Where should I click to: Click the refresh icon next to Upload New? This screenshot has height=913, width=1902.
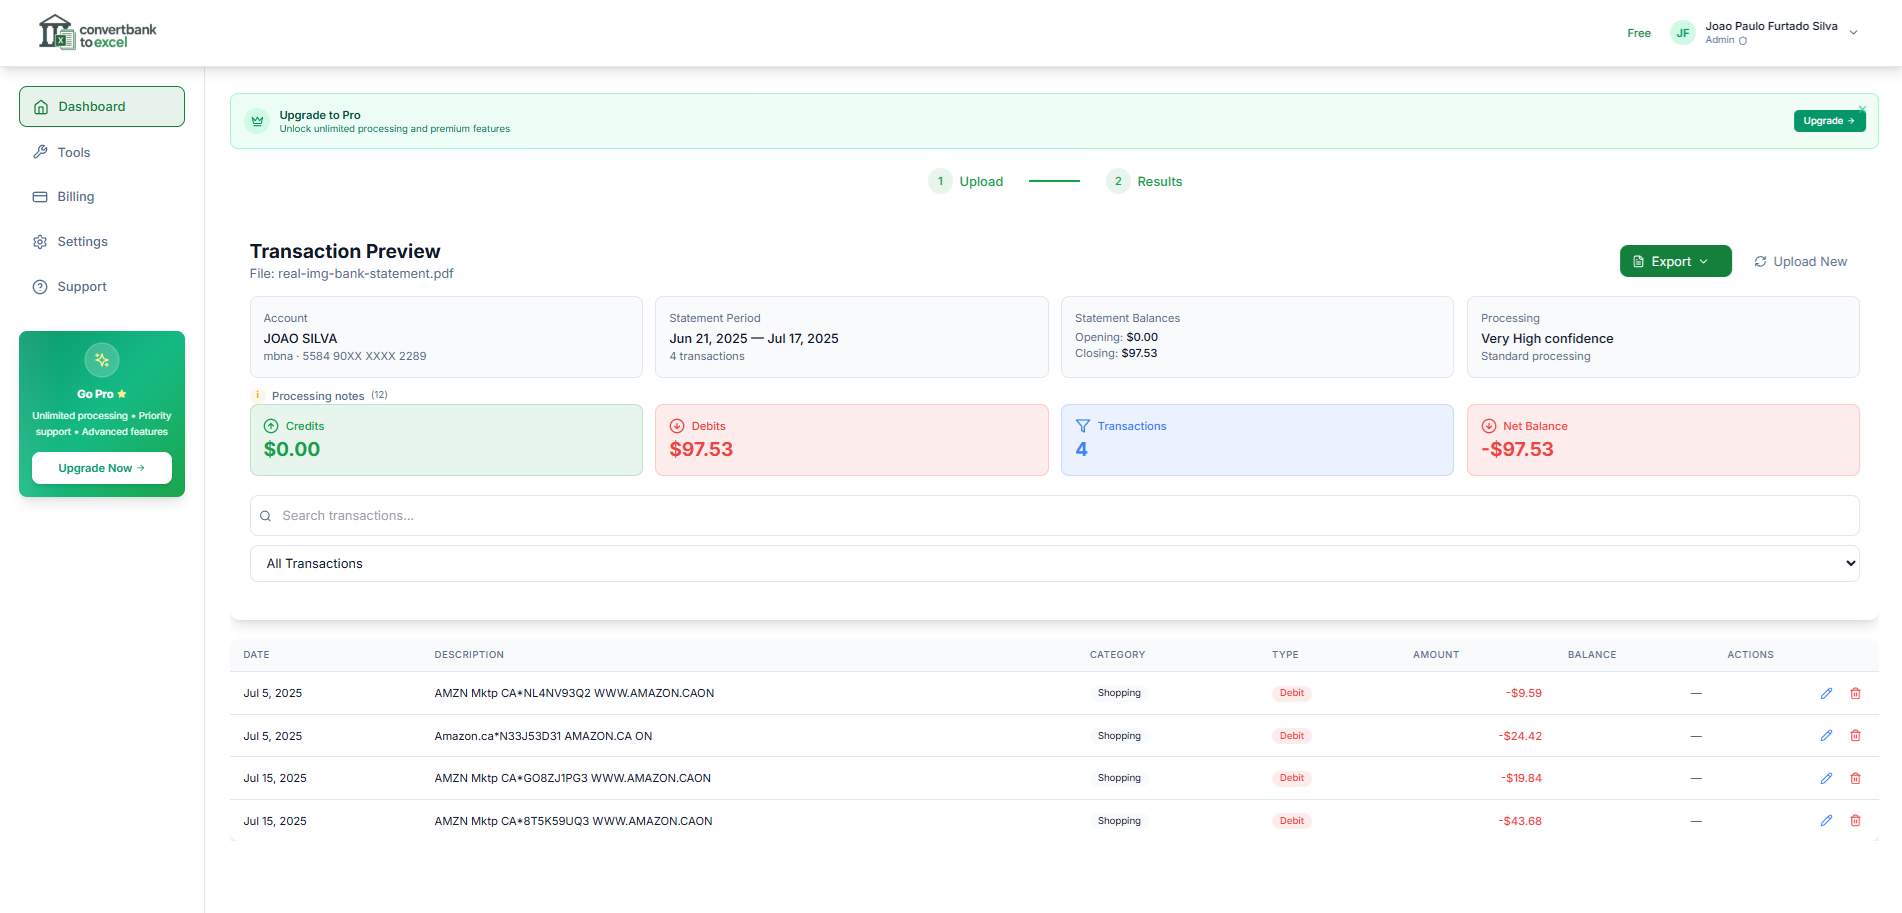pyautogui.click(x=1760, y=261)
